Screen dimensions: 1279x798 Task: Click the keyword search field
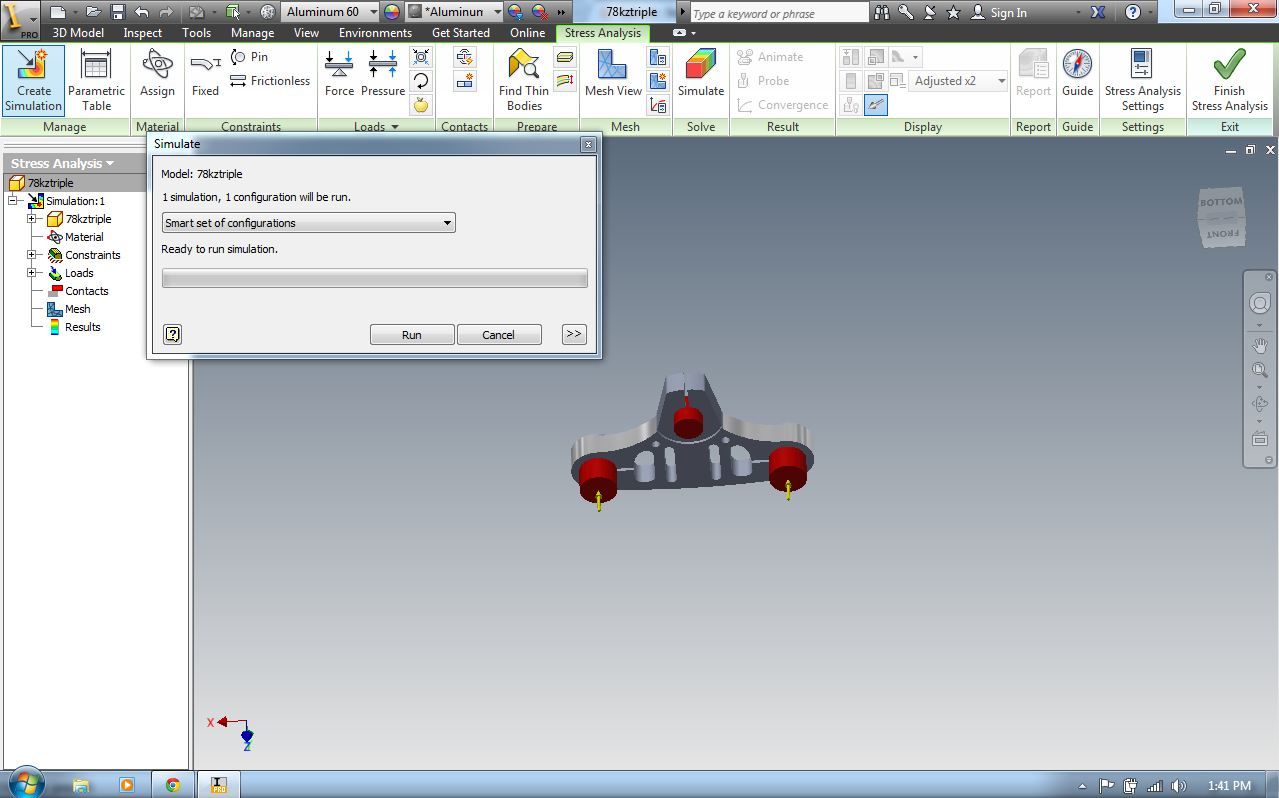point(778,12)
